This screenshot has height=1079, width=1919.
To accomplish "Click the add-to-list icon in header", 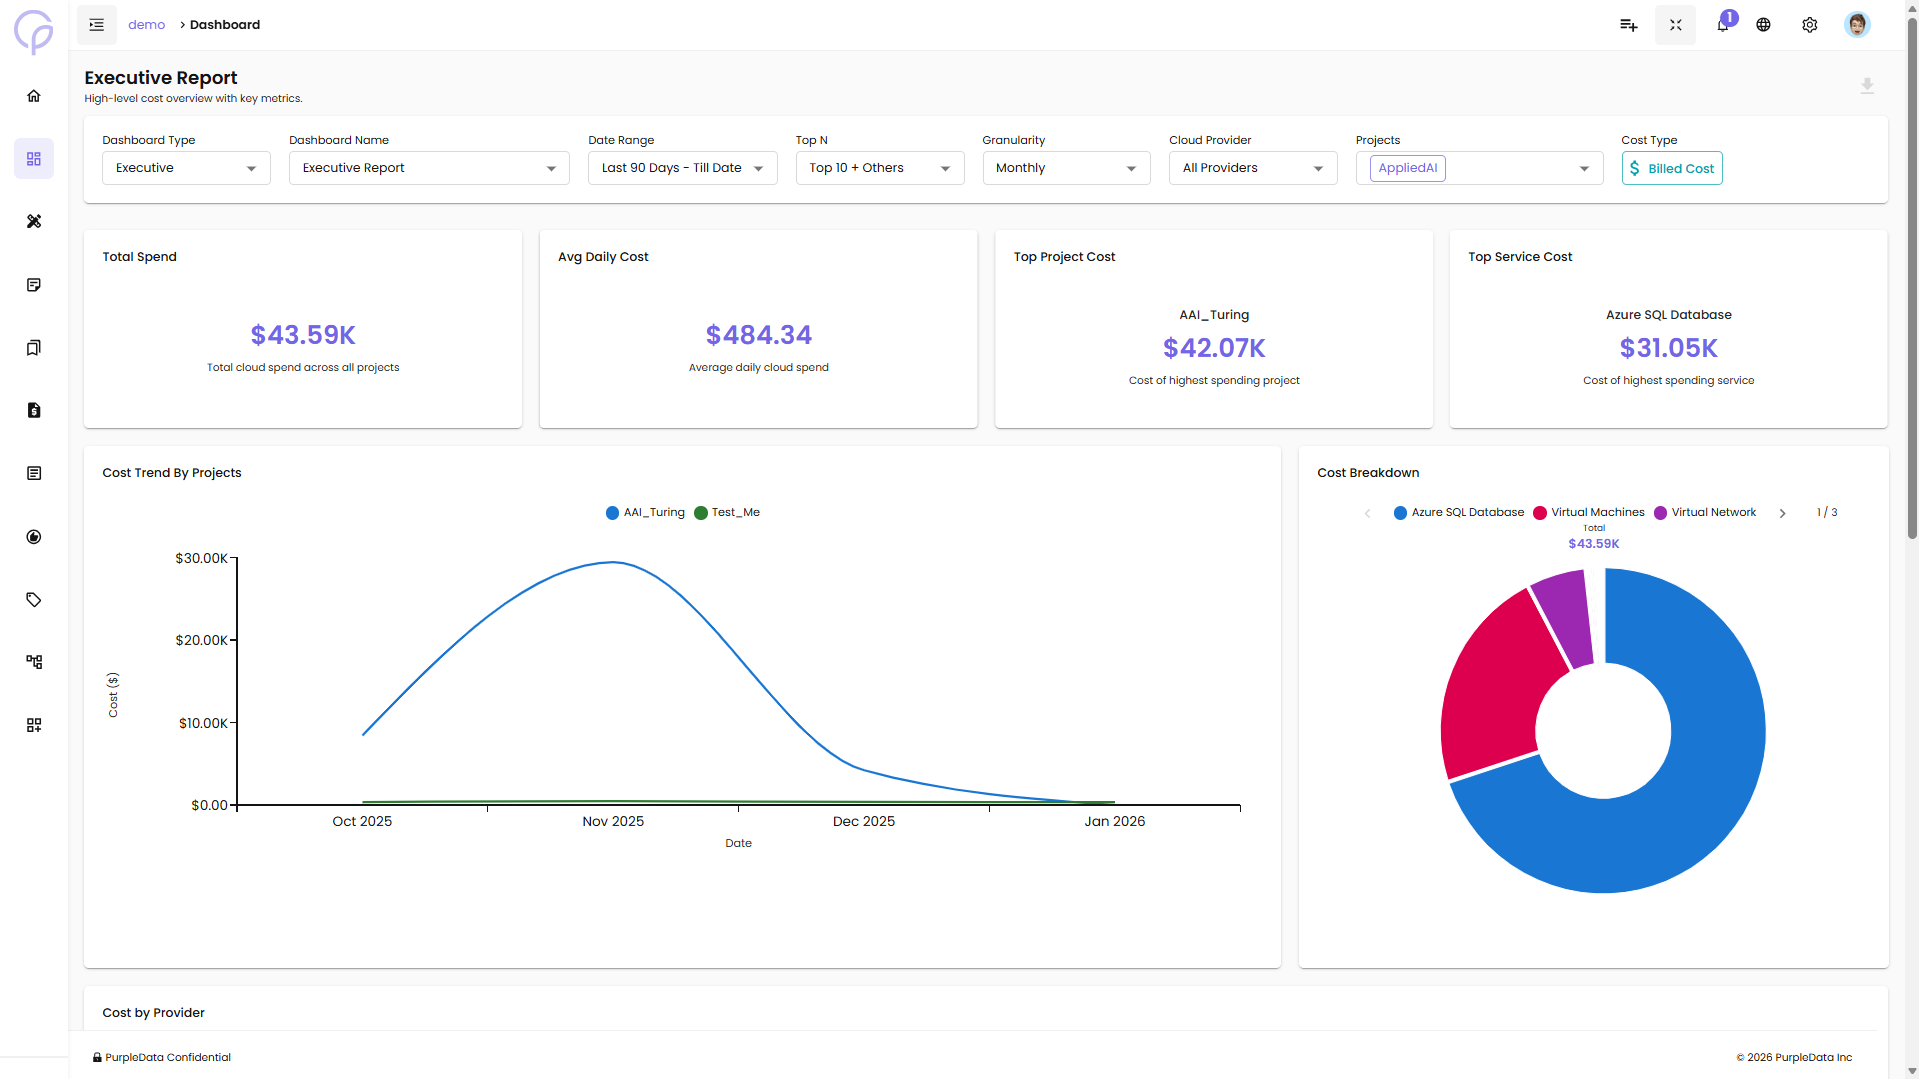I will click(1628, 25).
